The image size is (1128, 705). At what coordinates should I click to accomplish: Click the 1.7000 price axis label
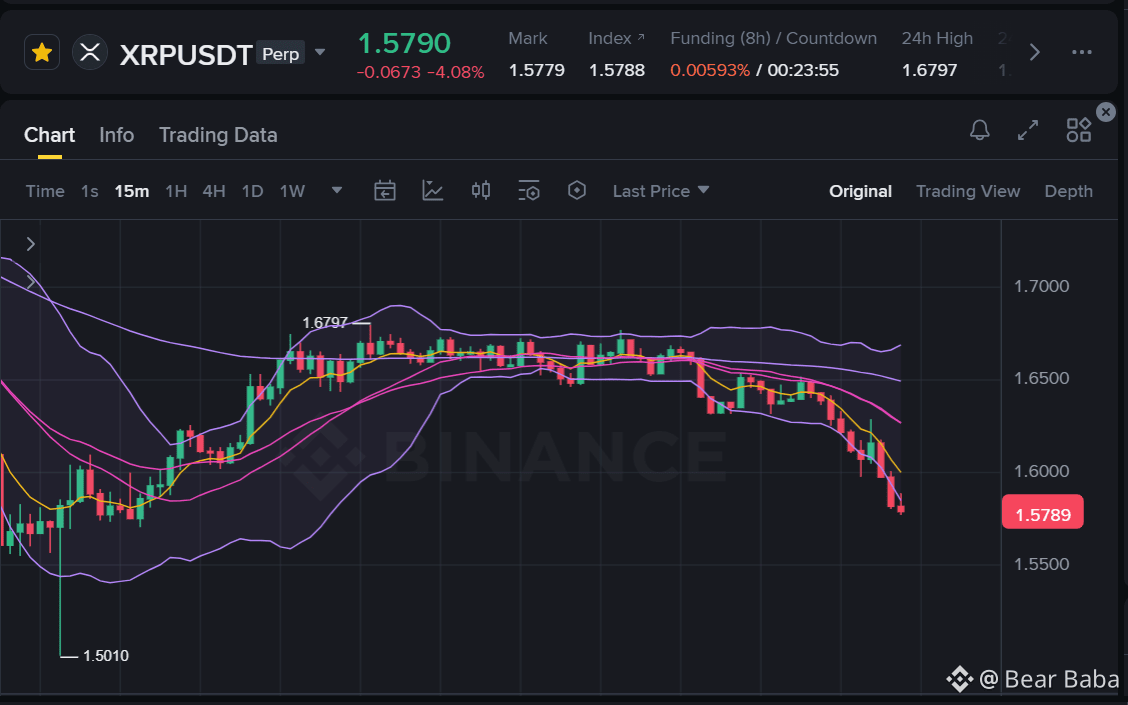click(x=1041, y=286)
